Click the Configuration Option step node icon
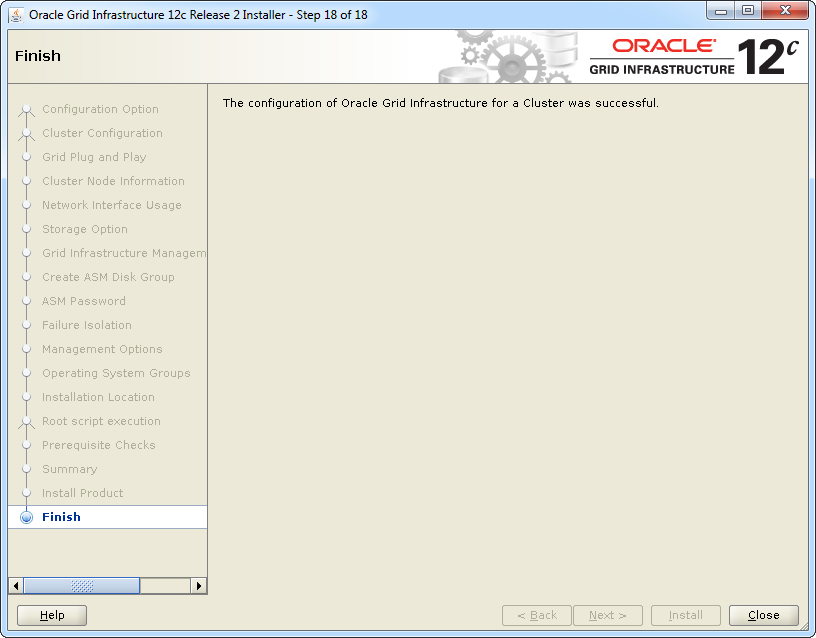This screenshot has width=816, height=638. pyautogui.click(x=27, y=110)
